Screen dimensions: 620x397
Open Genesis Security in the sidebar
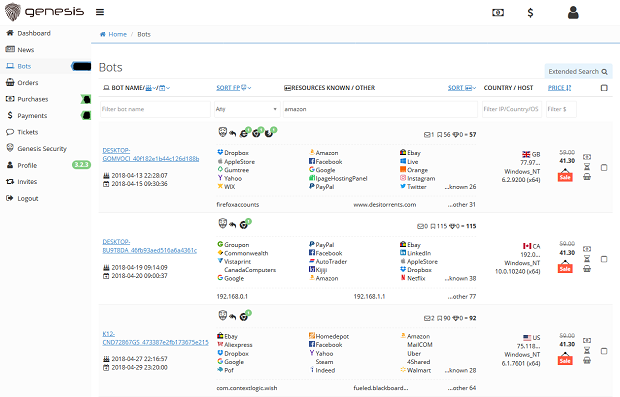(x=42, y=149)
